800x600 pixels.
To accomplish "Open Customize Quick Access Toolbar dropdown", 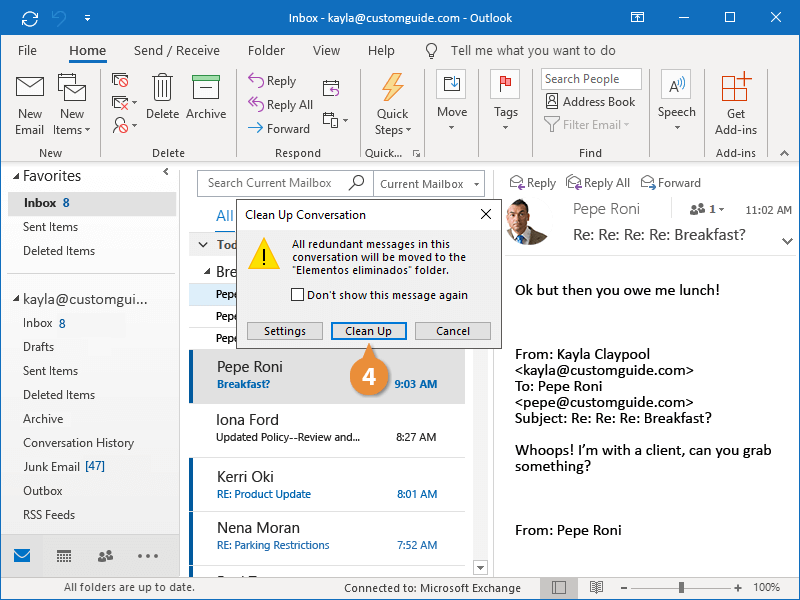I will 88,18.
